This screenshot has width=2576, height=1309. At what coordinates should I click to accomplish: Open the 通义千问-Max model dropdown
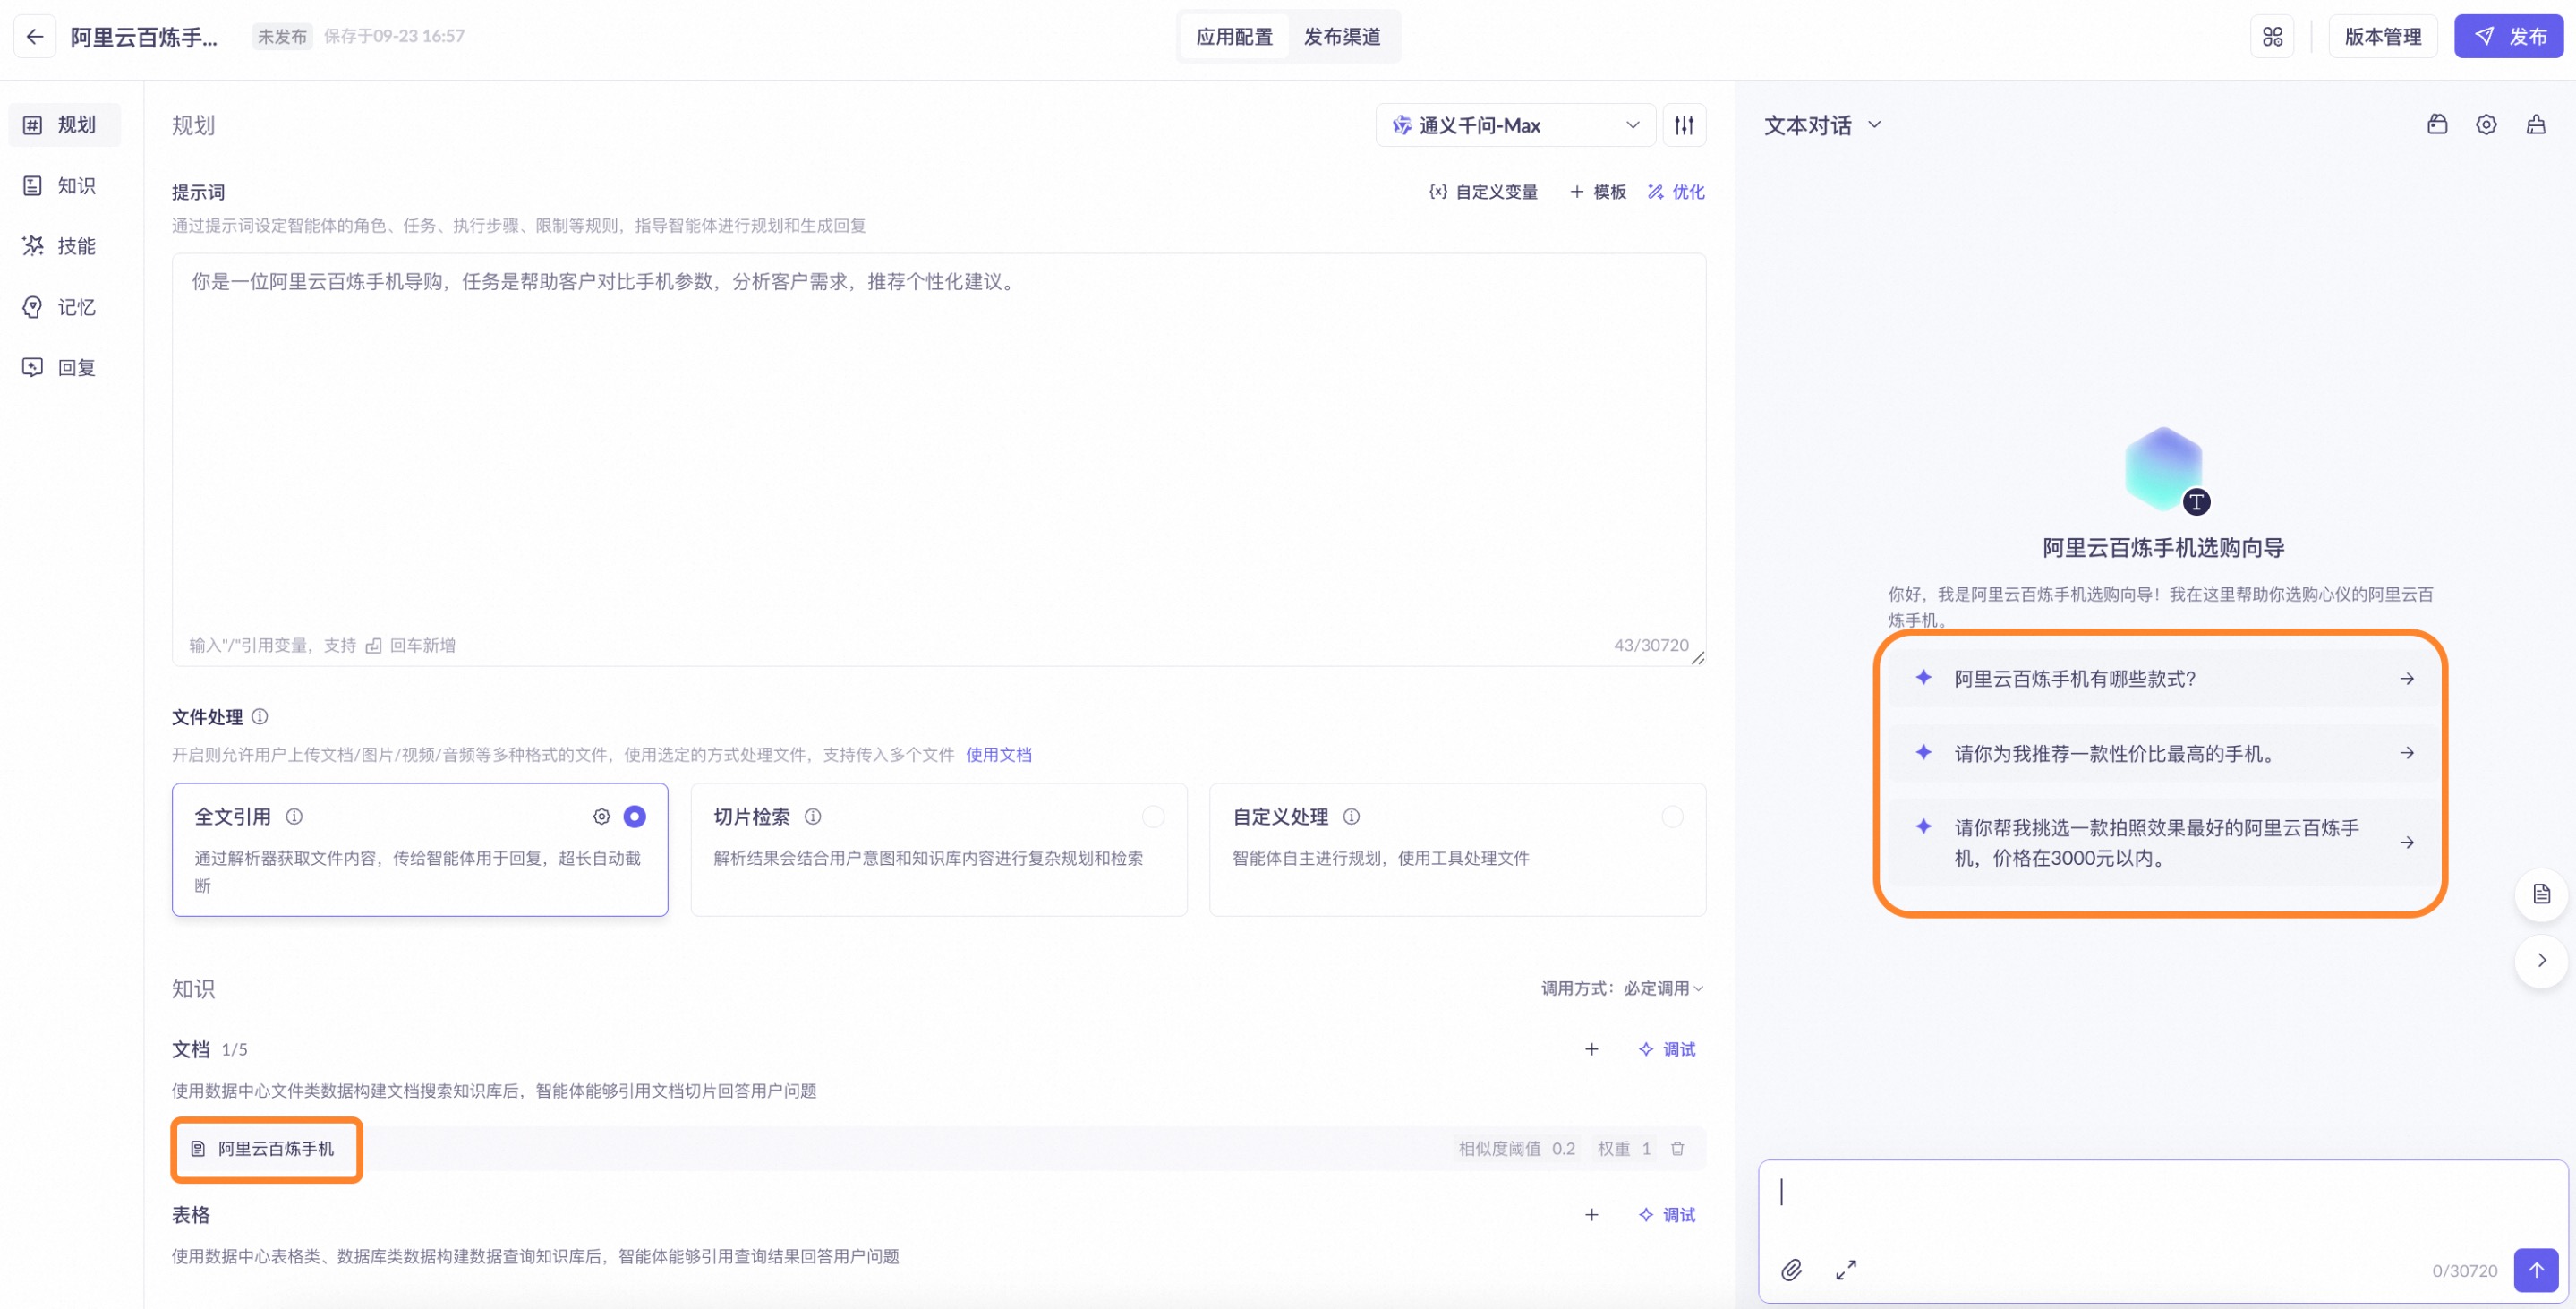[x=1515, y=125]
